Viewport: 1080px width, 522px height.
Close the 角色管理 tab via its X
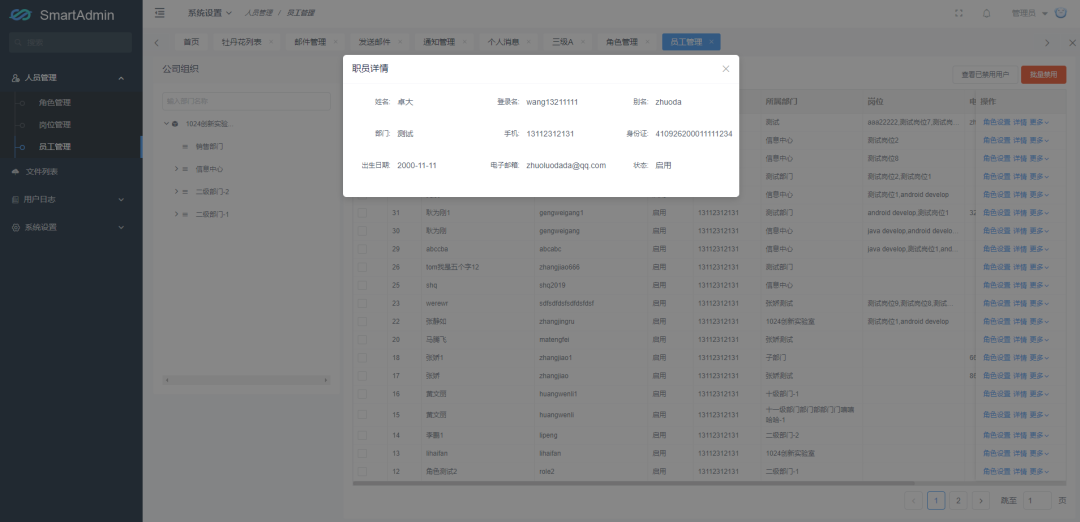click(x=647, y=42)
